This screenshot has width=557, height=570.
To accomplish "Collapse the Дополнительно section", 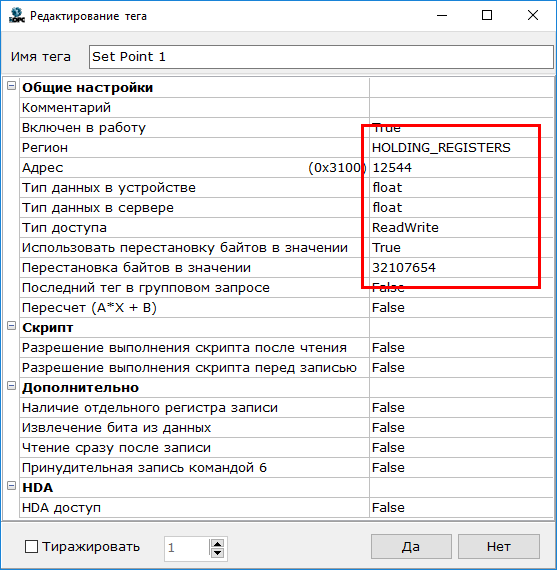I will coord(11,386).
